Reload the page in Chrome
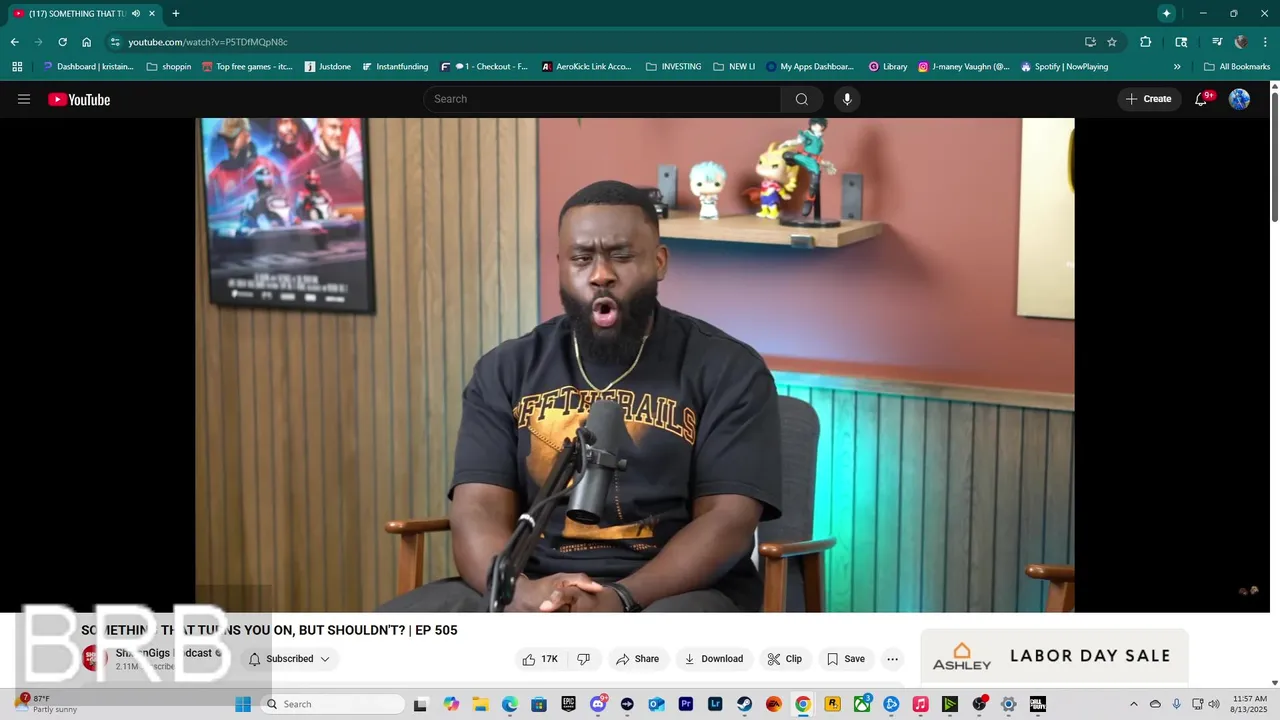Image resolution: width=1280 pixels, height=720 pixels. click(x=62, y=42)
